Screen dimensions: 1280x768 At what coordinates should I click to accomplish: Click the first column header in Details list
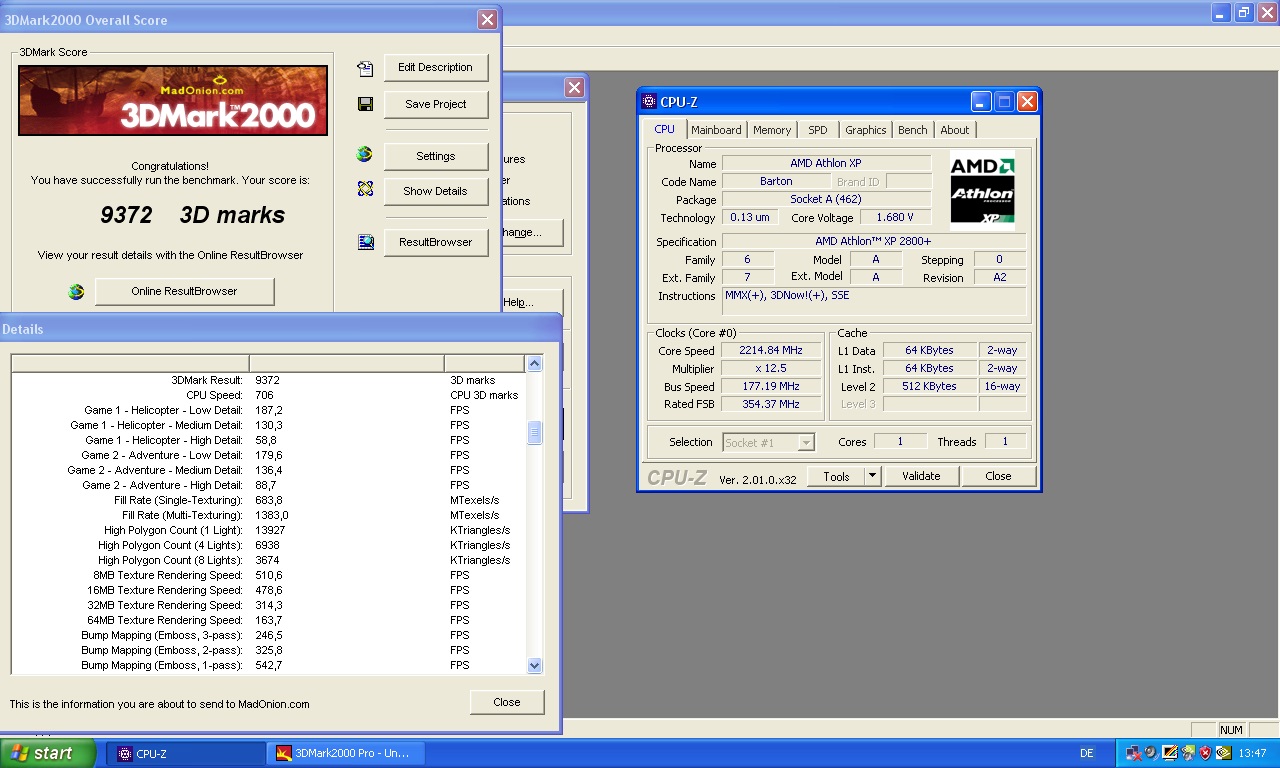[x=130, y=363]
